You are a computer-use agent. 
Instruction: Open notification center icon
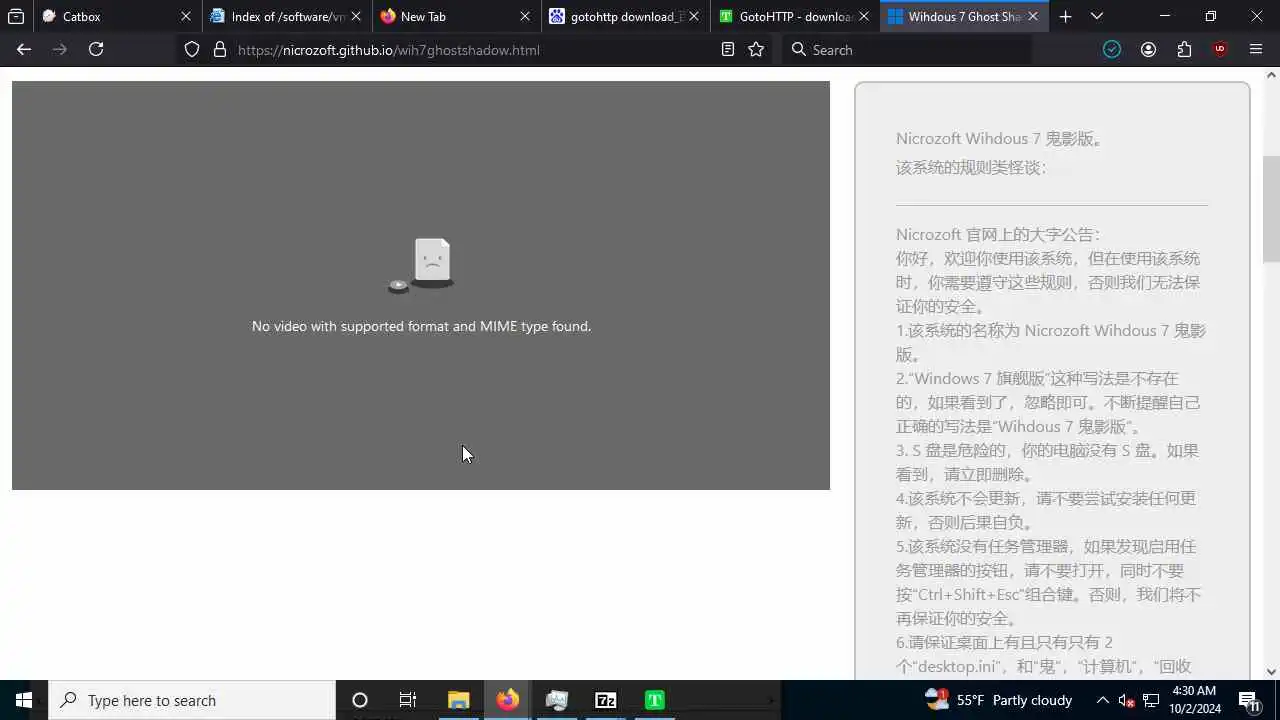1249,700
